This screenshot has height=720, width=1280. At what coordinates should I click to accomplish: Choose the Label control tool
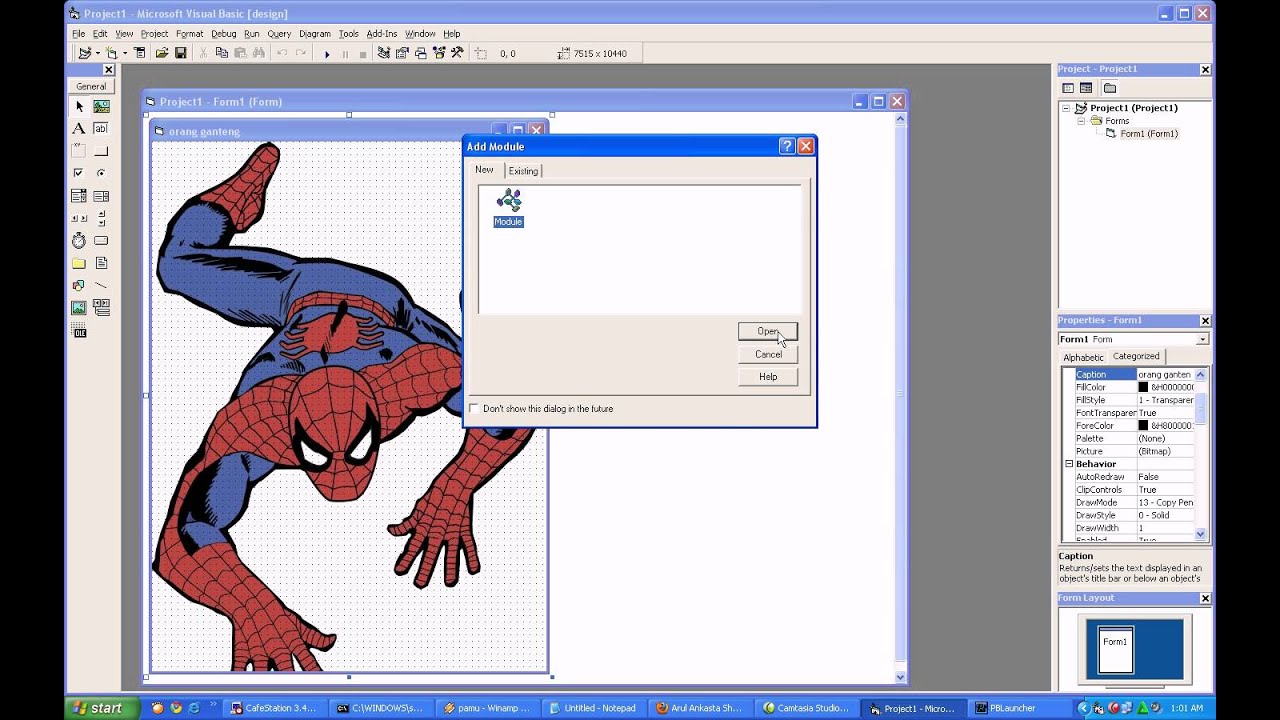point(79,129)
